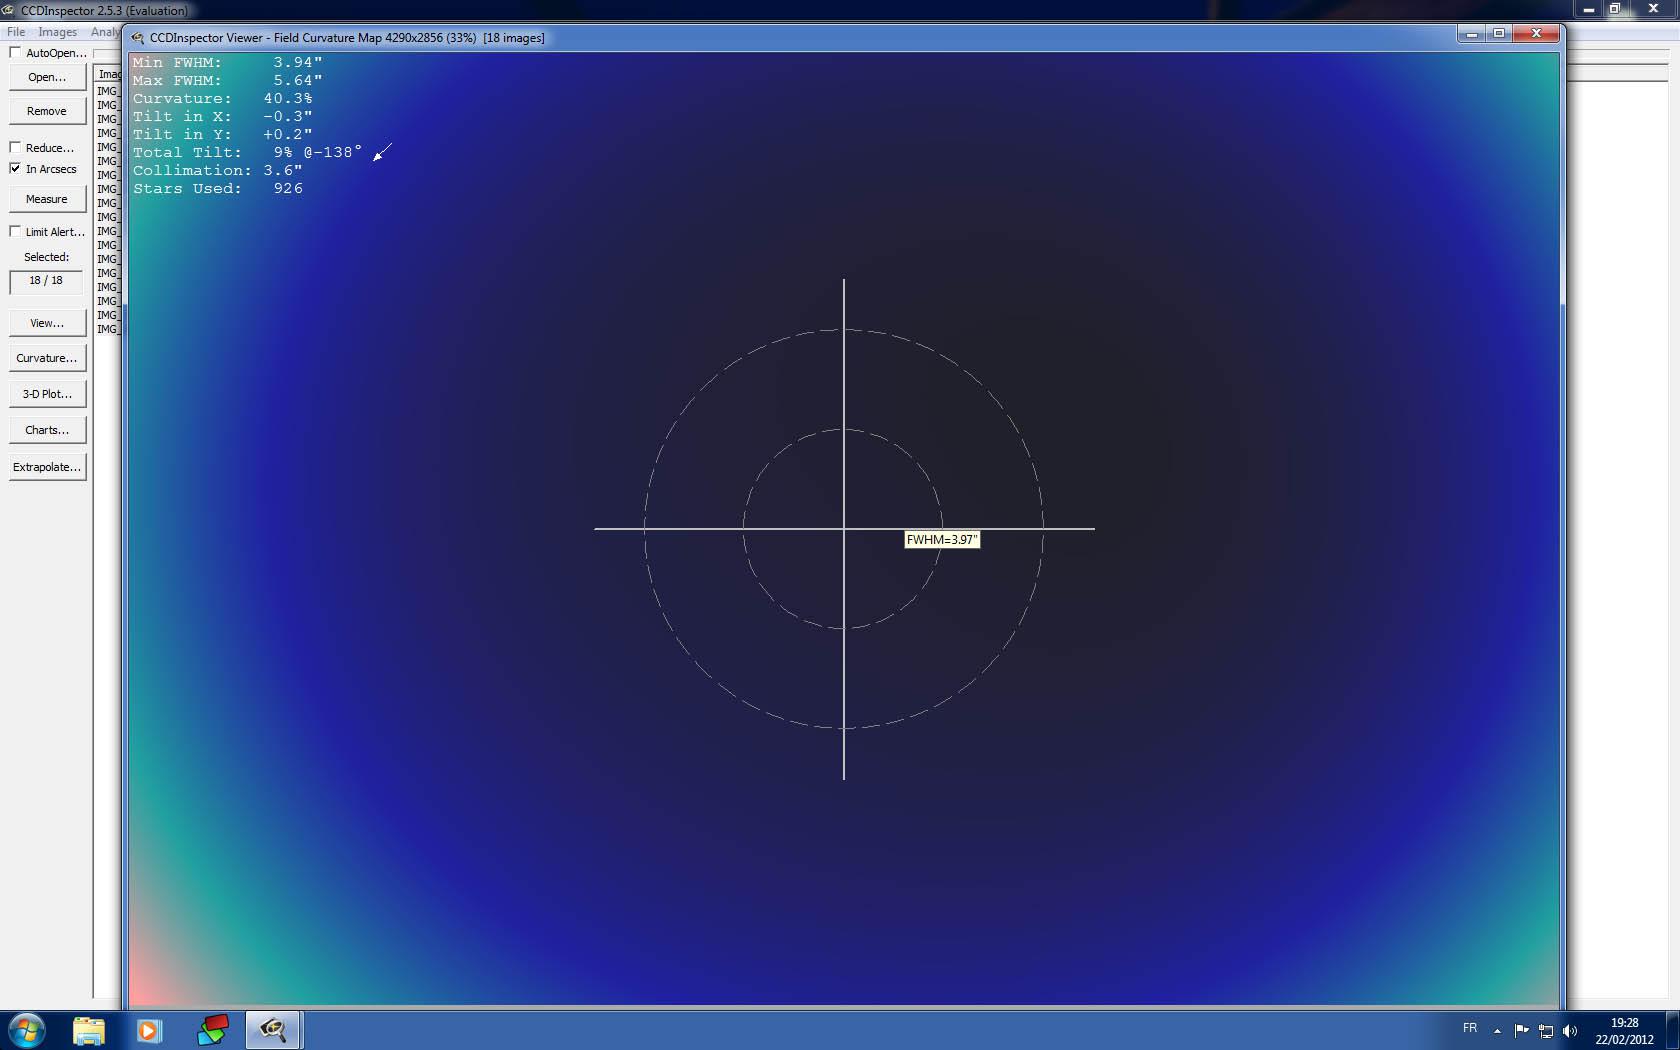Open the Action Center flag icon
The width and height of the screenshot is (1680, 1050).
(1521, 1031)
